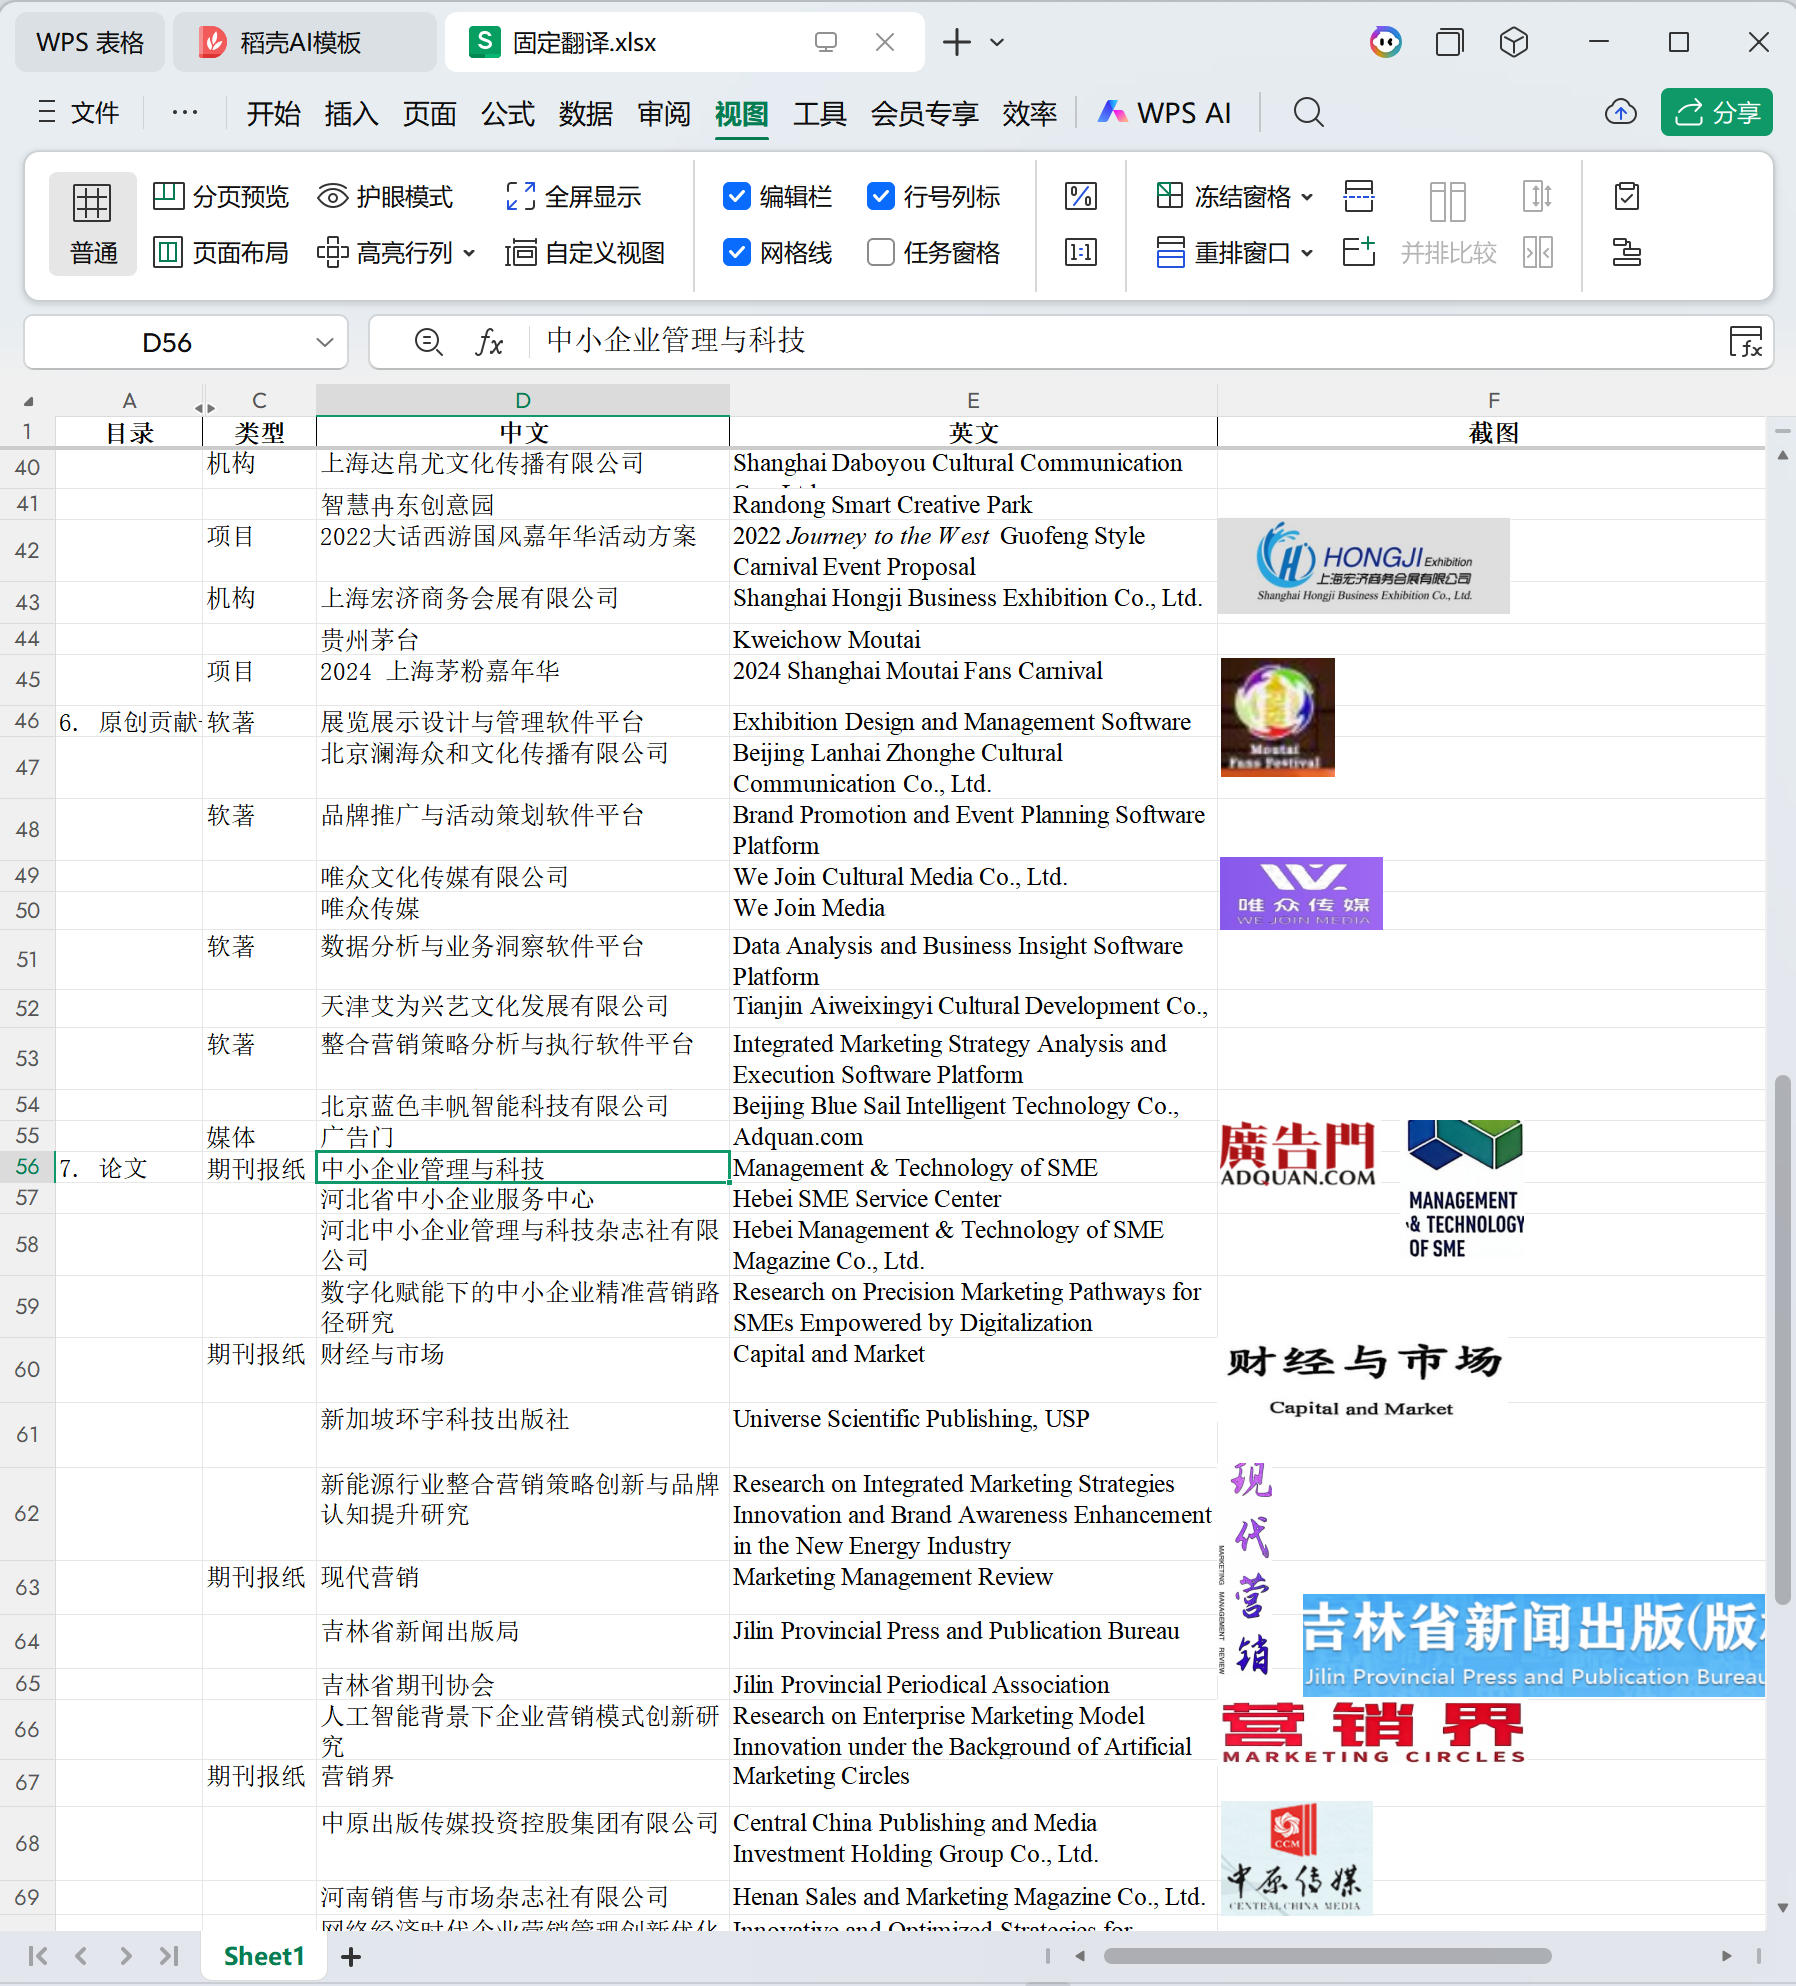Viewport: 1796px width, 1986px height.
Task: Uncheck the 编辑栏 formula bar checkbox
Action: coord(736,196)
